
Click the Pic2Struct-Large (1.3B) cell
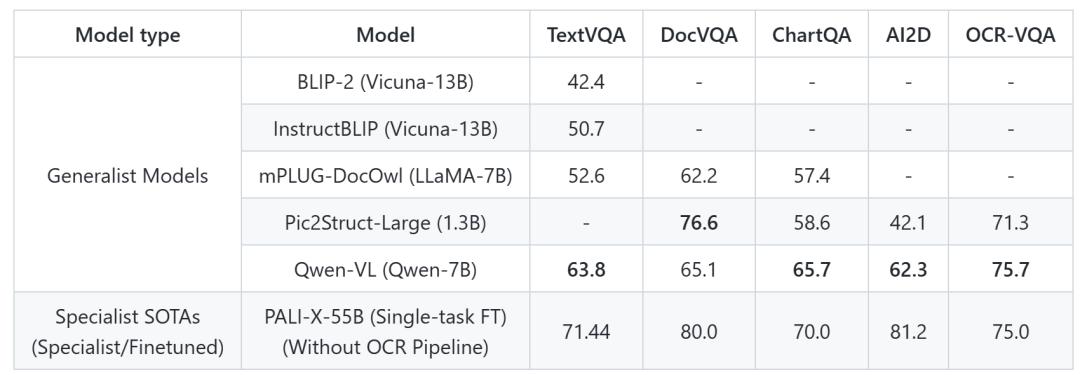[386, 222]
